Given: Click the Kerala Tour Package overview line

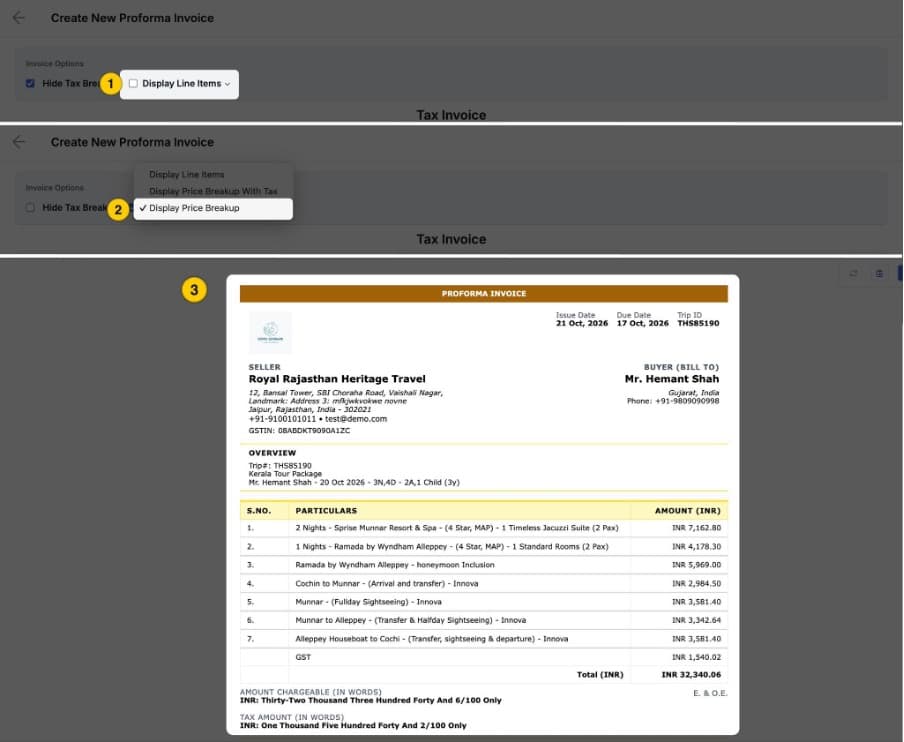Looking at the screenshot, I should (x=285, y=474).
